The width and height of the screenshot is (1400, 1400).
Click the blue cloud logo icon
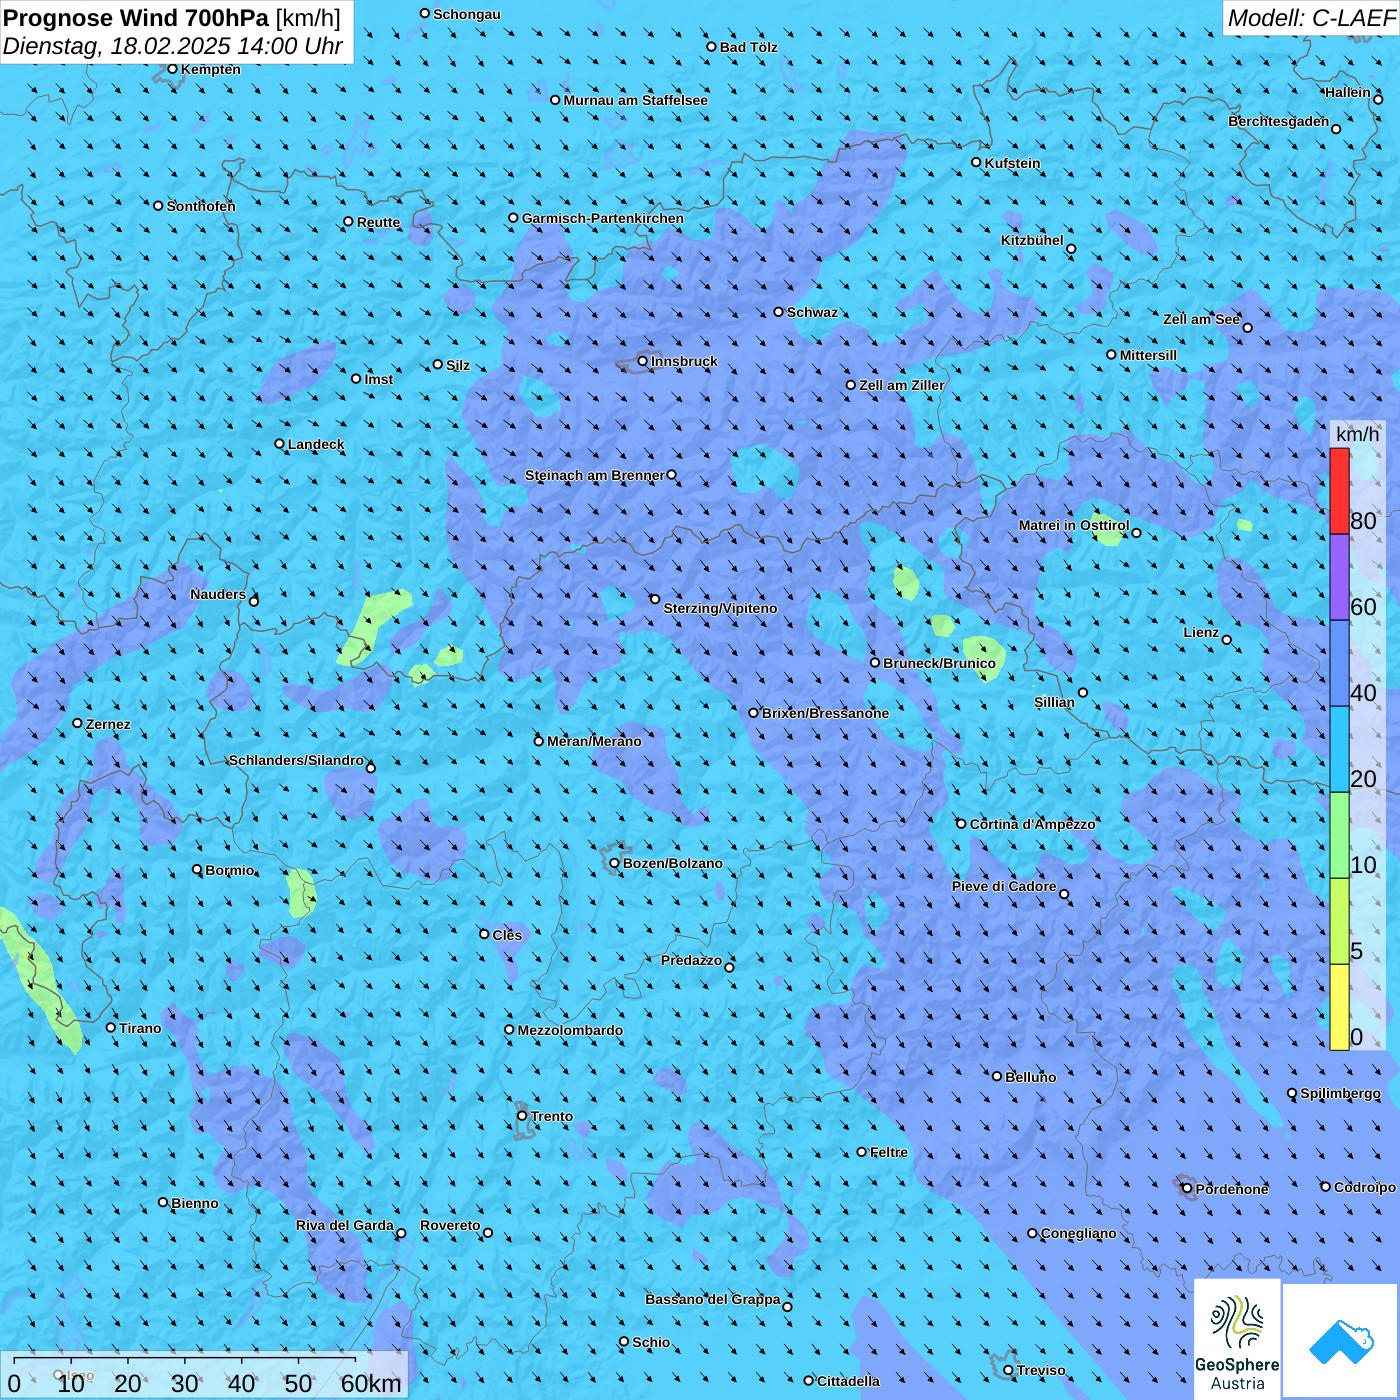[x=1341, y=1342]
